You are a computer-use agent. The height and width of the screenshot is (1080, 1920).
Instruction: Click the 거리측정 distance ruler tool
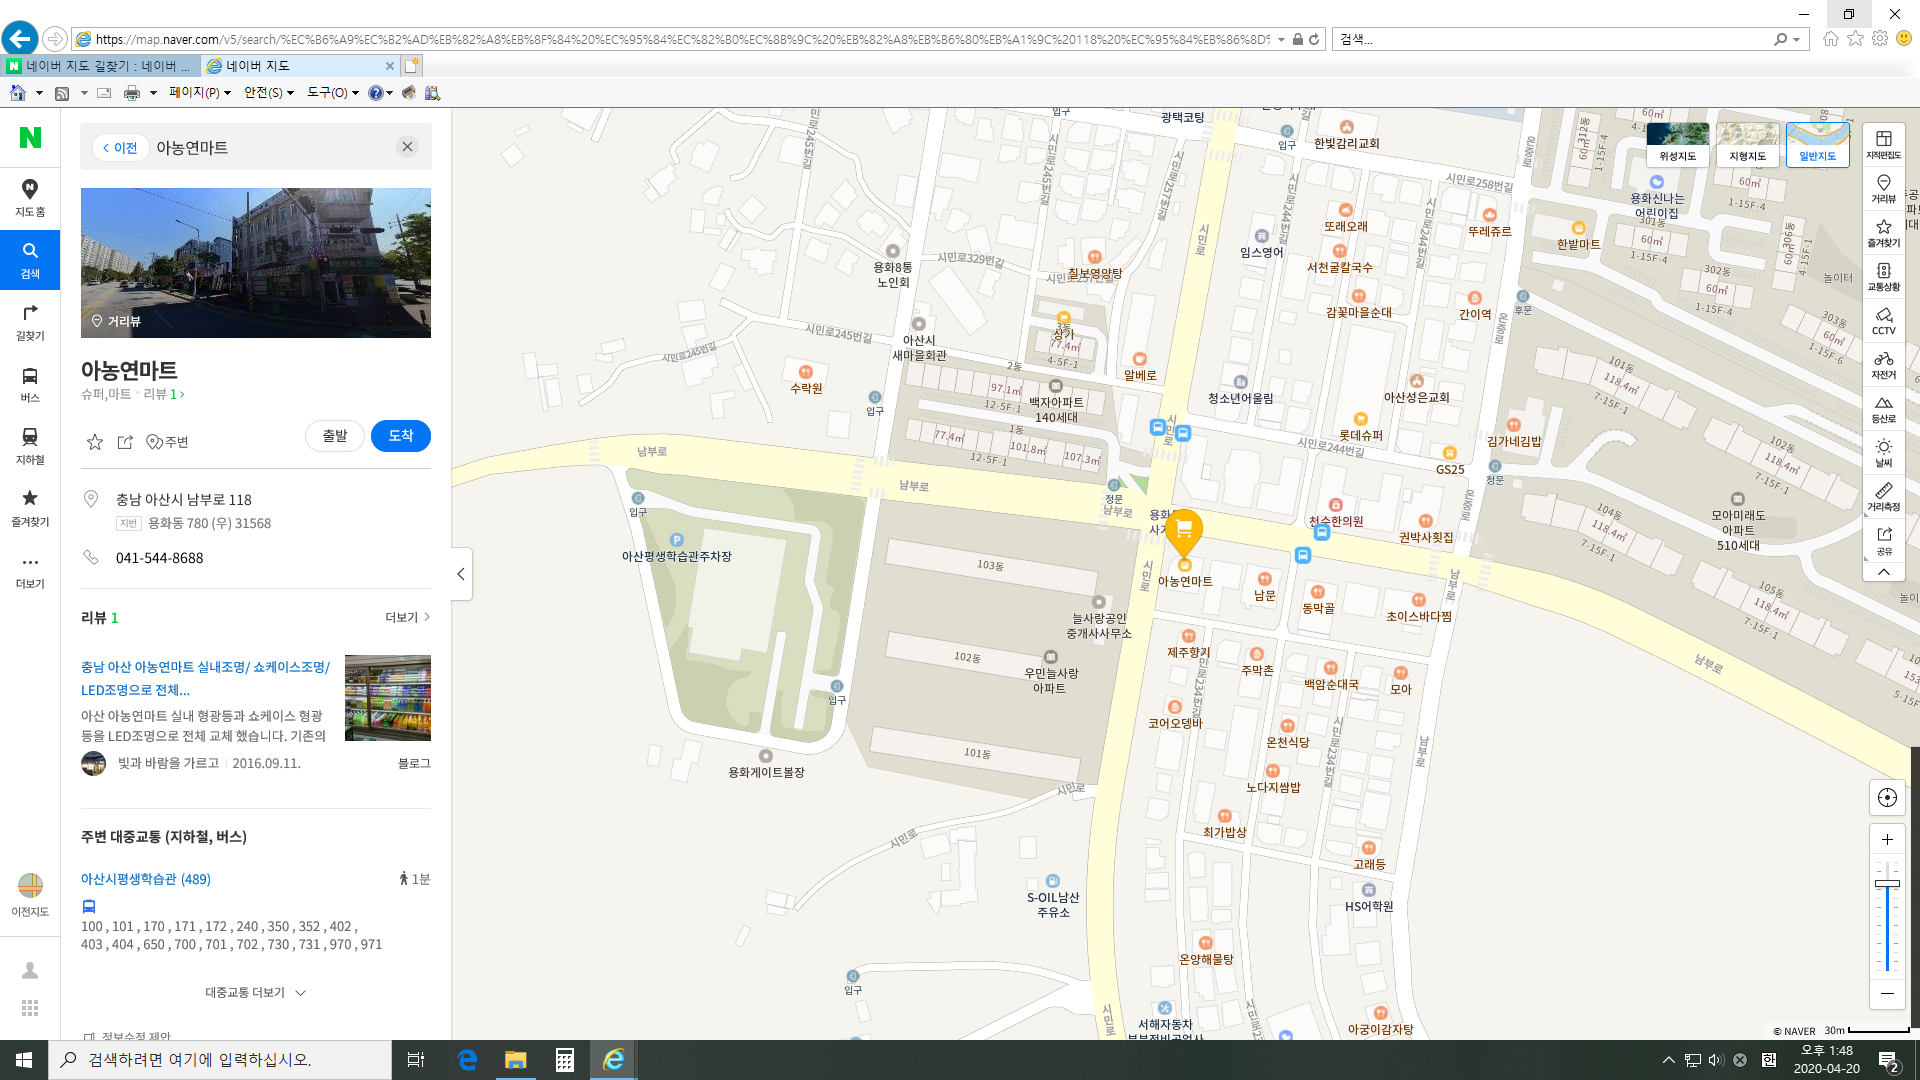coord(1883,496)
